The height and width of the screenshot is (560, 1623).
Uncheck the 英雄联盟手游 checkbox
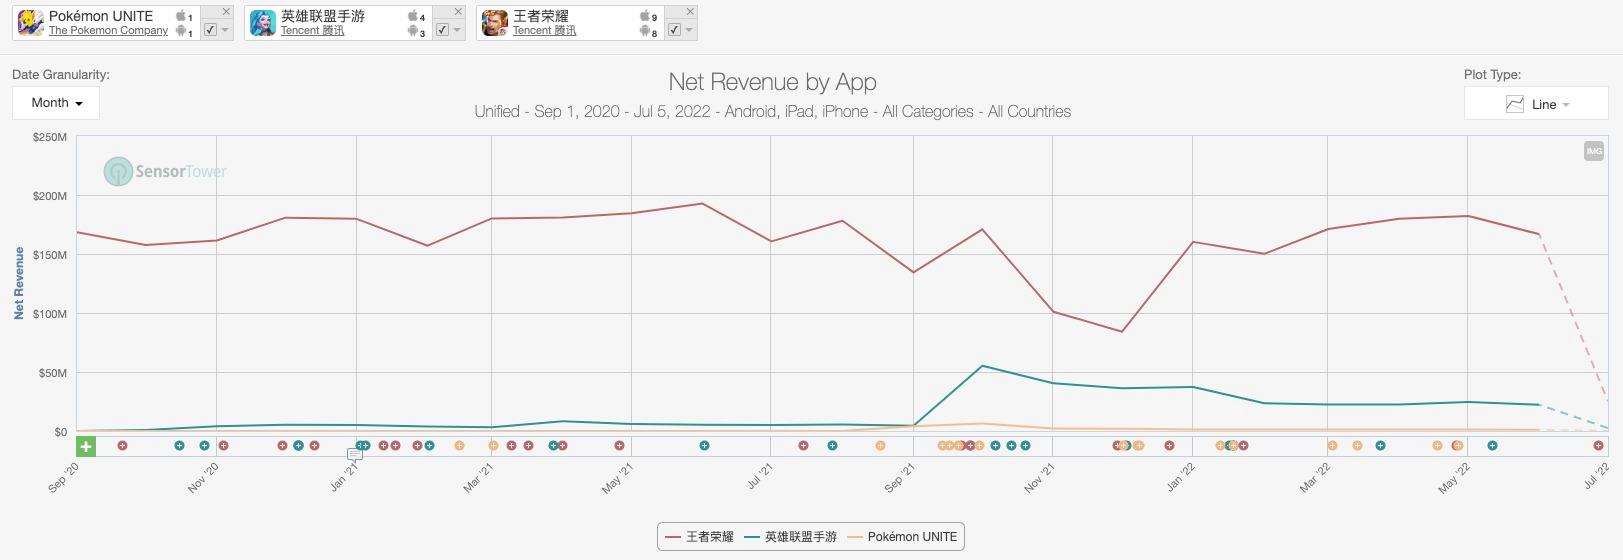[442, 30]
